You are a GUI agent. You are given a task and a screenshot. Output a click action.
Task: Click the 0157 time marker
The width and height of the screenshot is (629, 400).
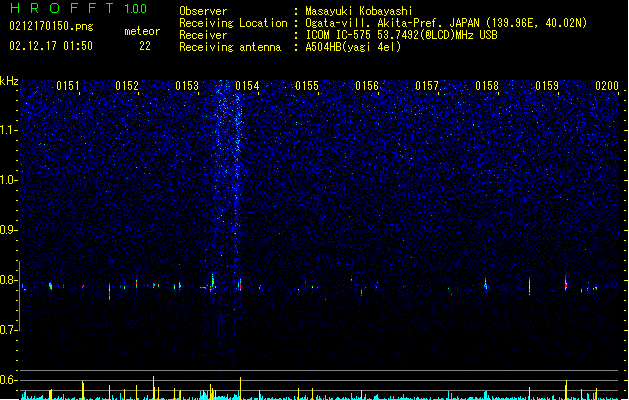tap(427, 86)
